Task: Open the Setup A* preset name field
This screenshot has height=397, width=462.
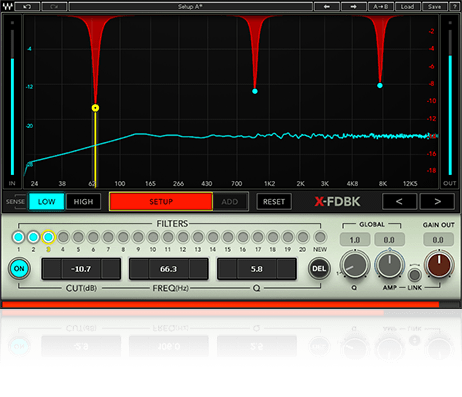Action: (190, 6)
